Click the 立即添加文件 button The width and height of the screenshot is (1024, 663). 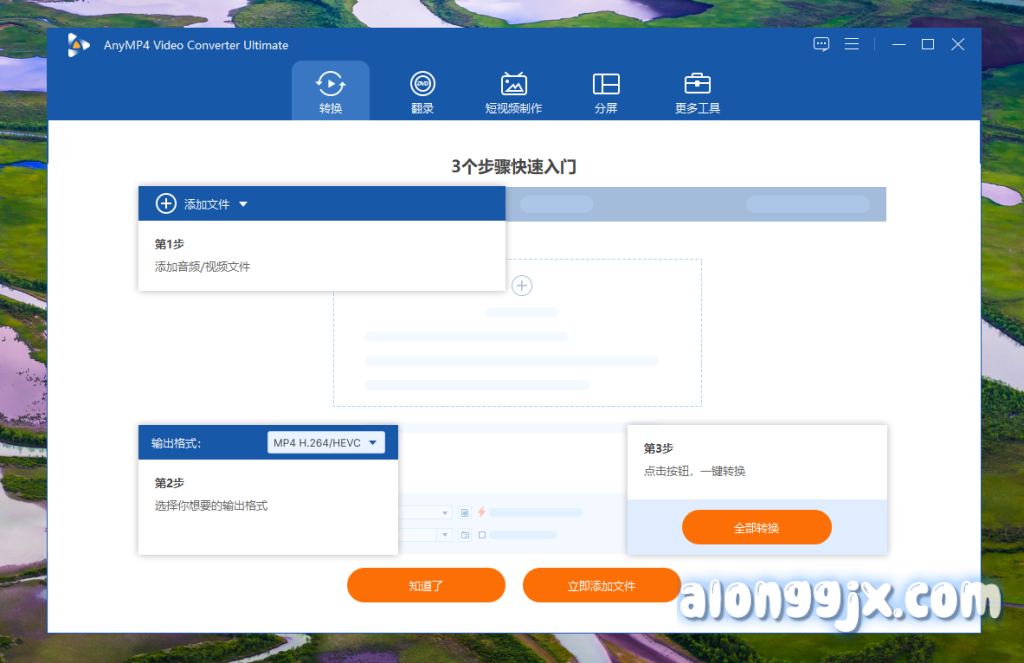click(601, 585)
